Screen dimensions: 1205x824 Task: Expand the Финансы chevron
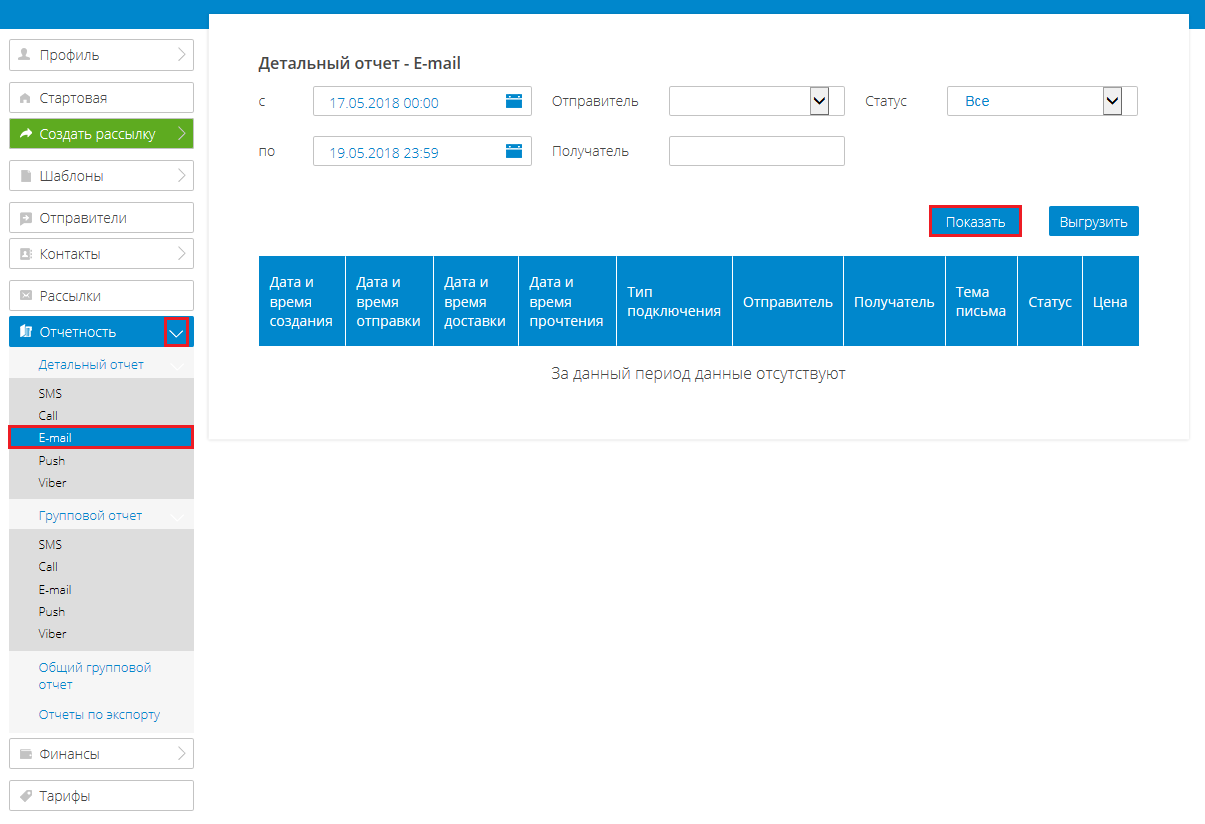click(181, 754)
